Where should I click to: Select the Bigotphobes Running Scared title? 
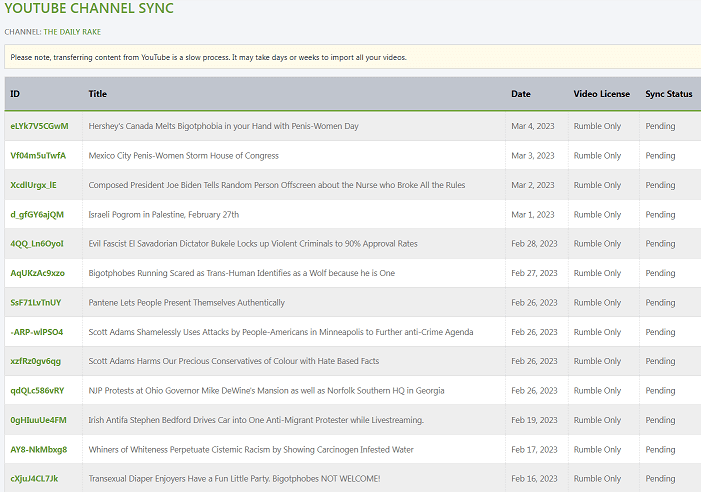pos(241,273)
